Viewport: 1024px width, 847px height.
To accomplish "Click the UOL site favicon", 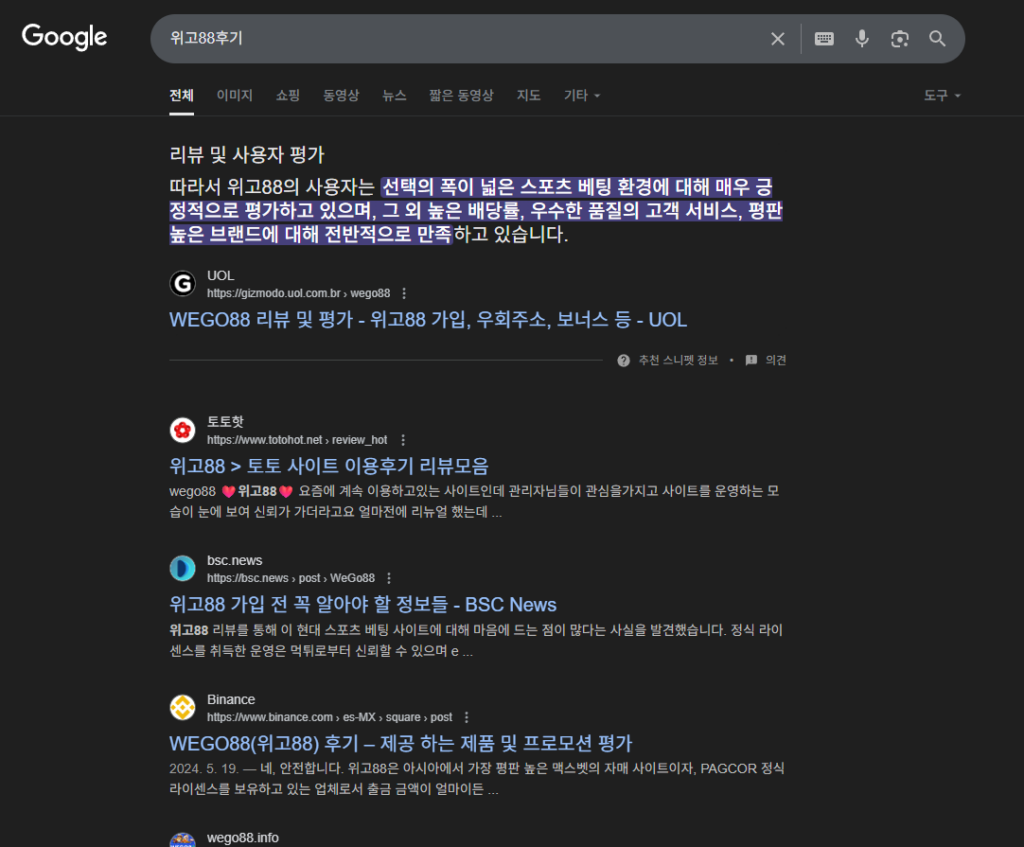I will coord(182,283).
